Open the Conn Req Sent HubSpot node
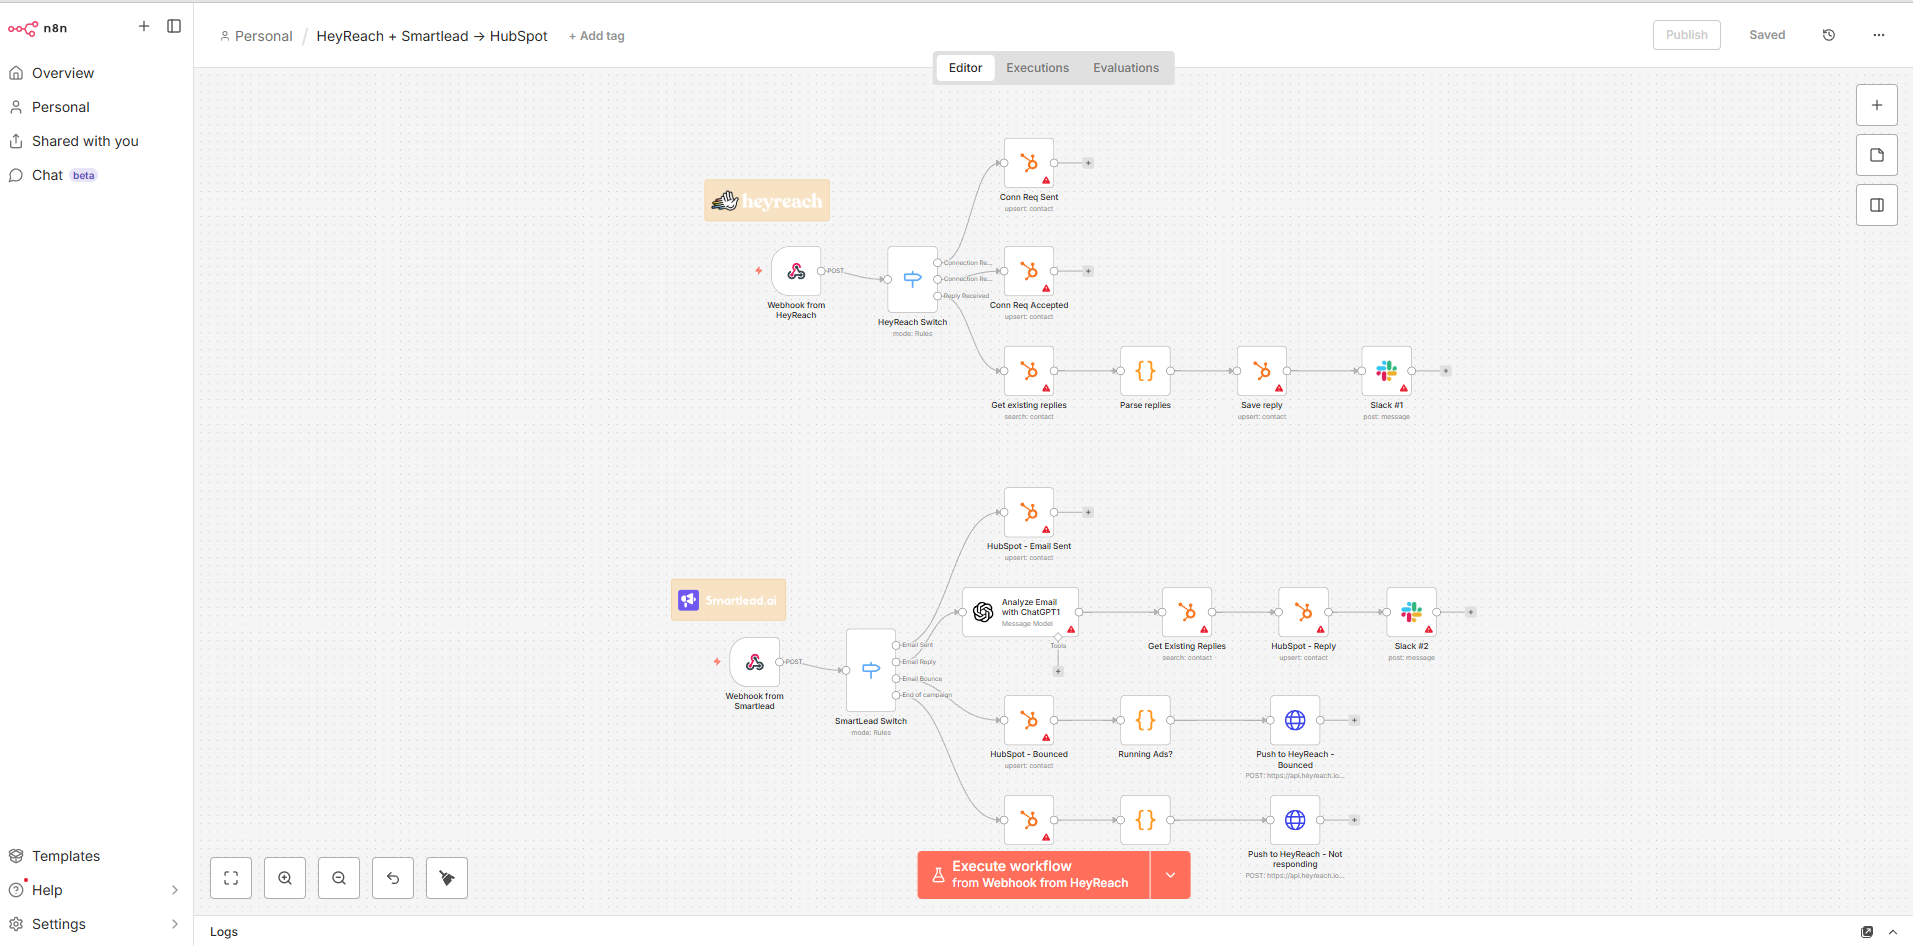The width and height of the screenshot is (1913, 946). pyautogui.click(x=1029, y=163)
